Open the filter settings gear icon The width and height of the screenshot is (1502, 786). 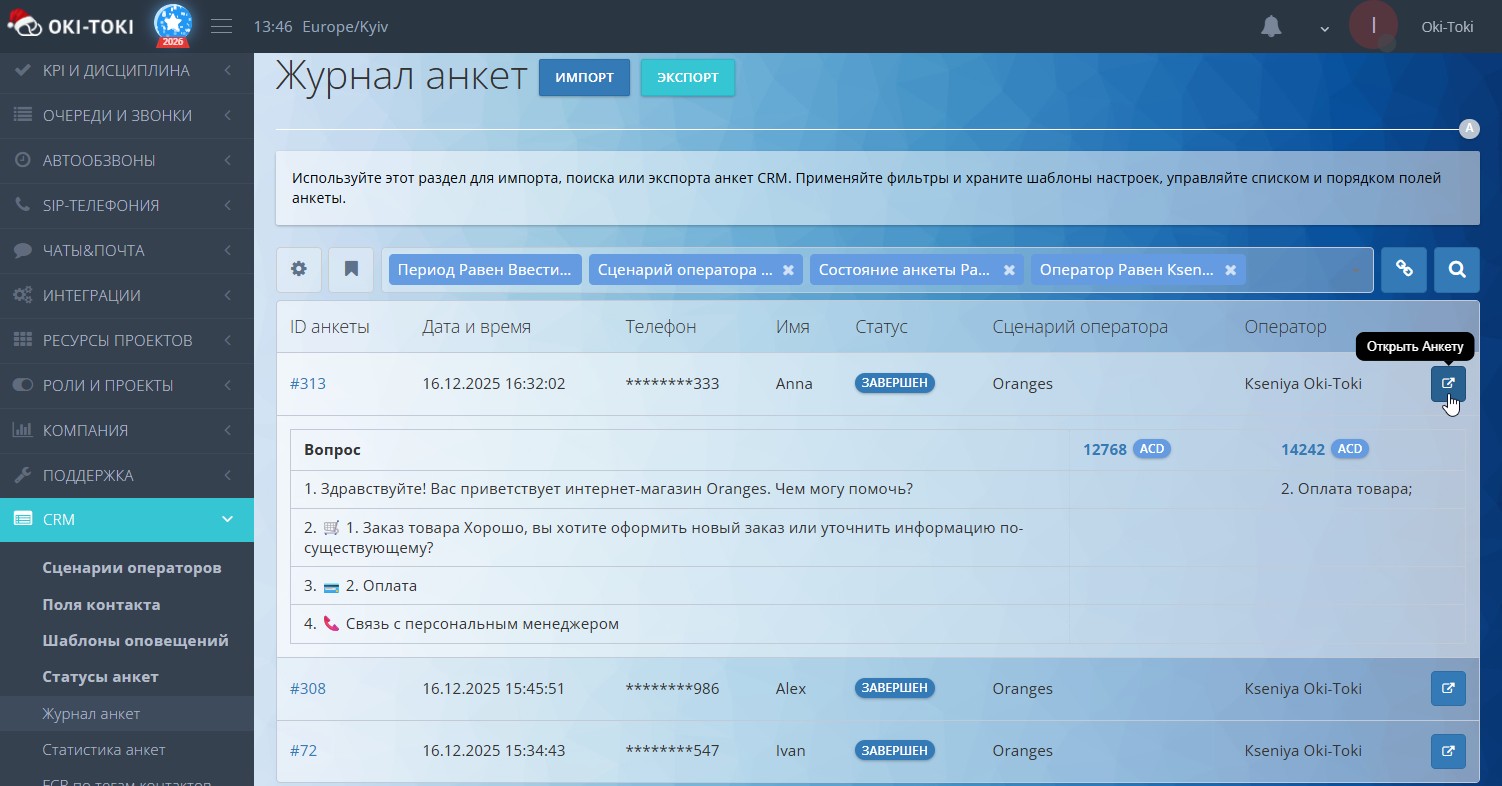[x=298, y=269]
